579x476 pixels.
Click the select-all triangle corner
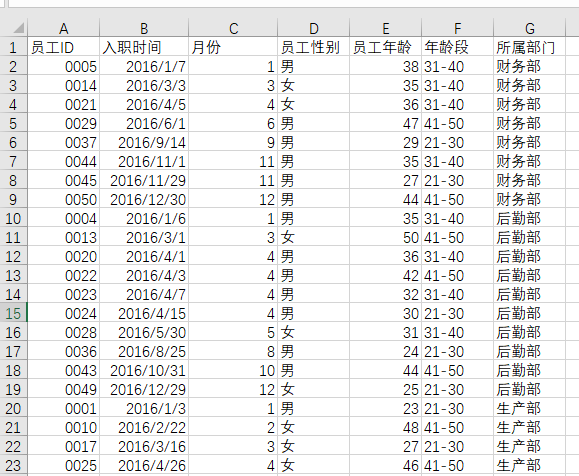[x=14, y=27]
